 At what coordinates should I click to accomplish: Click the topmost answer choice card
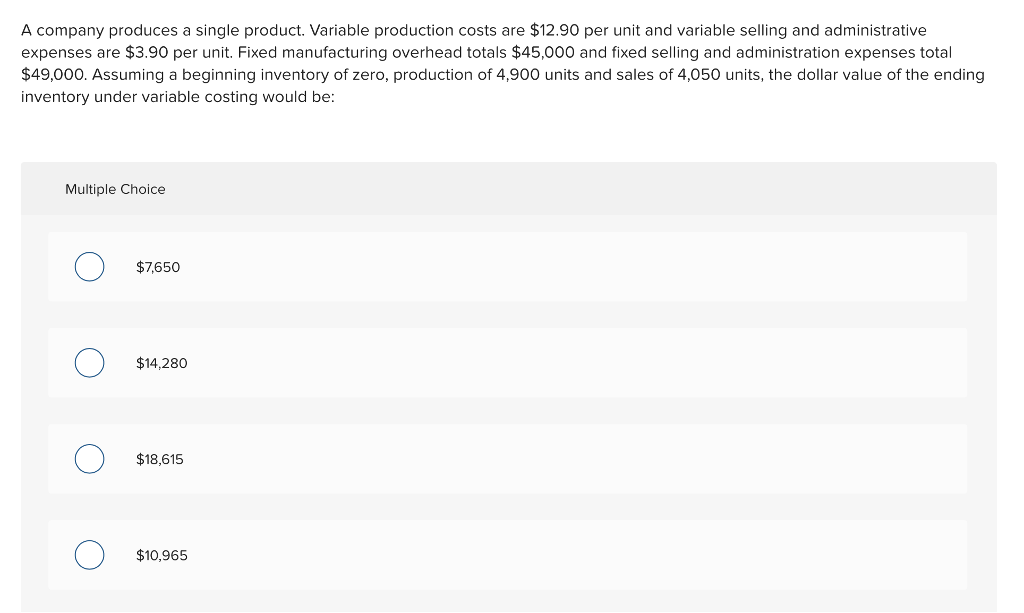coord(508,267)
